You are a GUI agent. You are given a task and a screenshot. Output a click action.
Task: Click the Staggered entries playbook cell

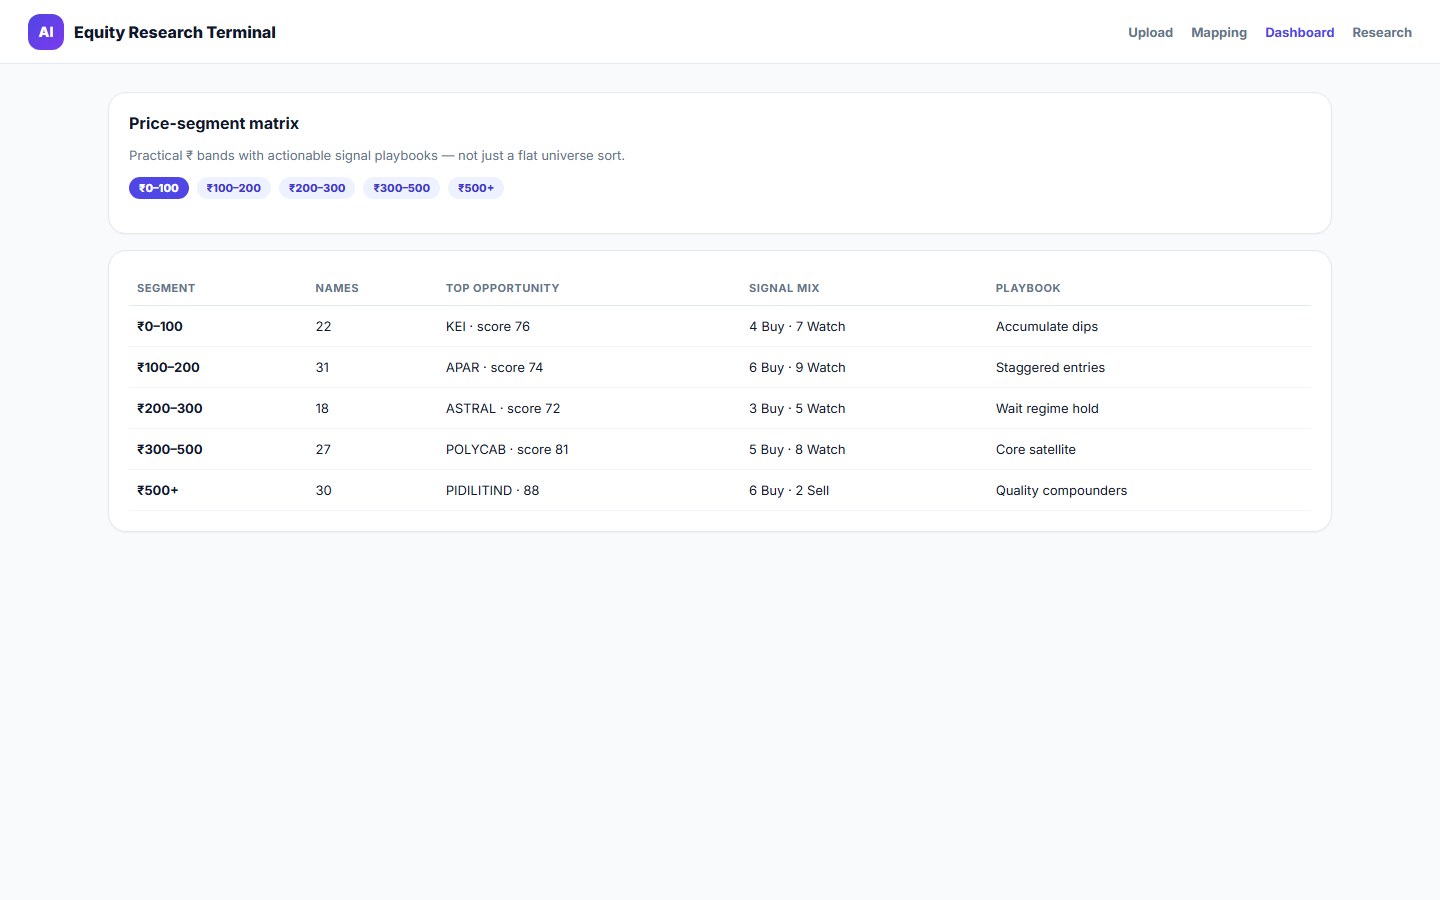pos(1050,368)
